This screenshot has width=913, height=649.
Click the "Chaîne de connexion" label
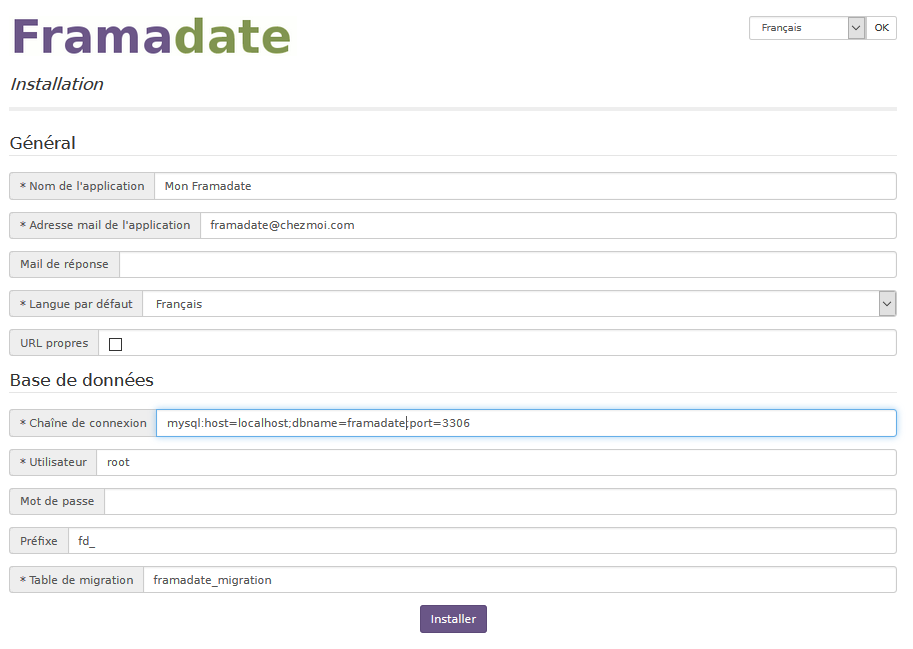click(83, 423)
